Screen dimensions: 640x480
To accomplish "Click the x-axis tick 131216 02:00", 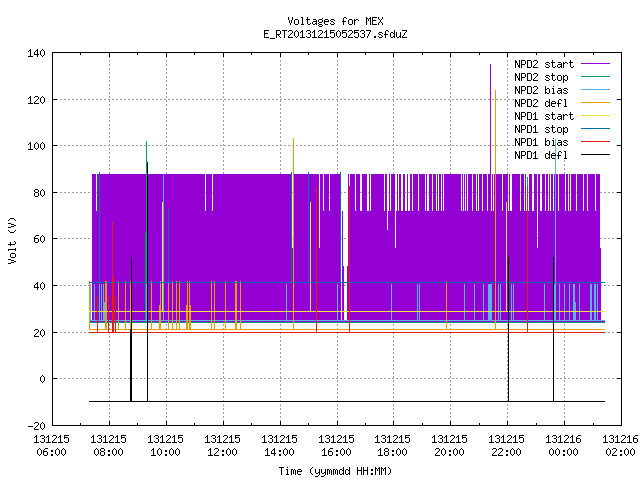I will click(620, 446).
